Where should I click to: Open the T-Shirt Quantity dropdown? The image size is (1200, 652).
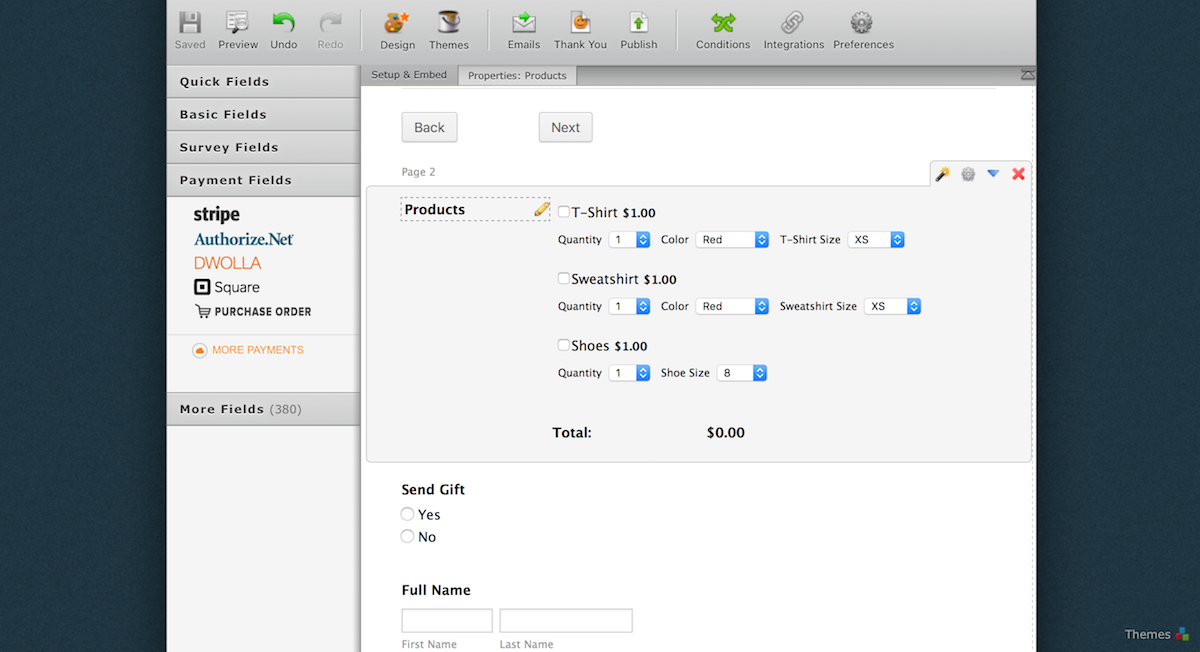point(629,240)
